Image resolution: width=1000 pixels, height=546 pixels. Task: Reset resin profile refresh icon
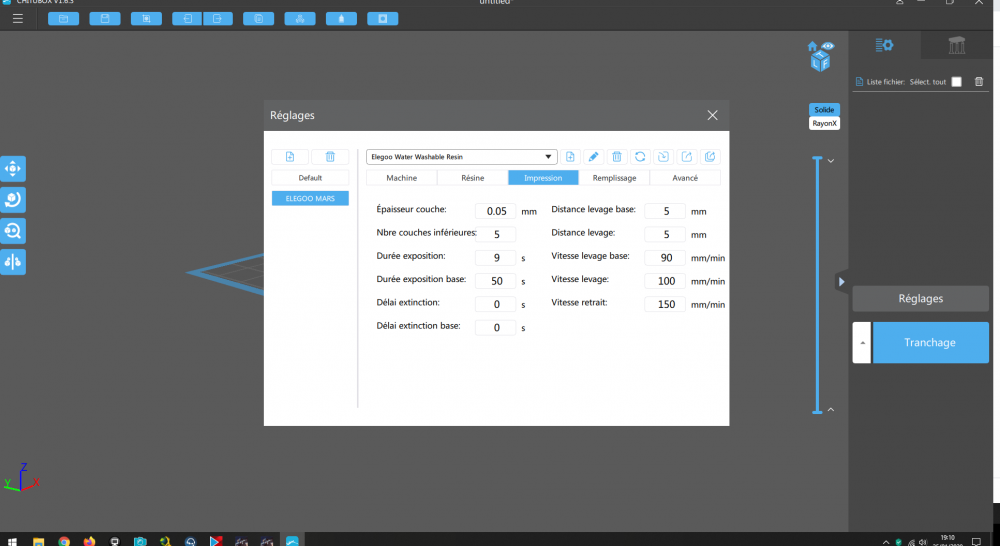click(640, 157)
